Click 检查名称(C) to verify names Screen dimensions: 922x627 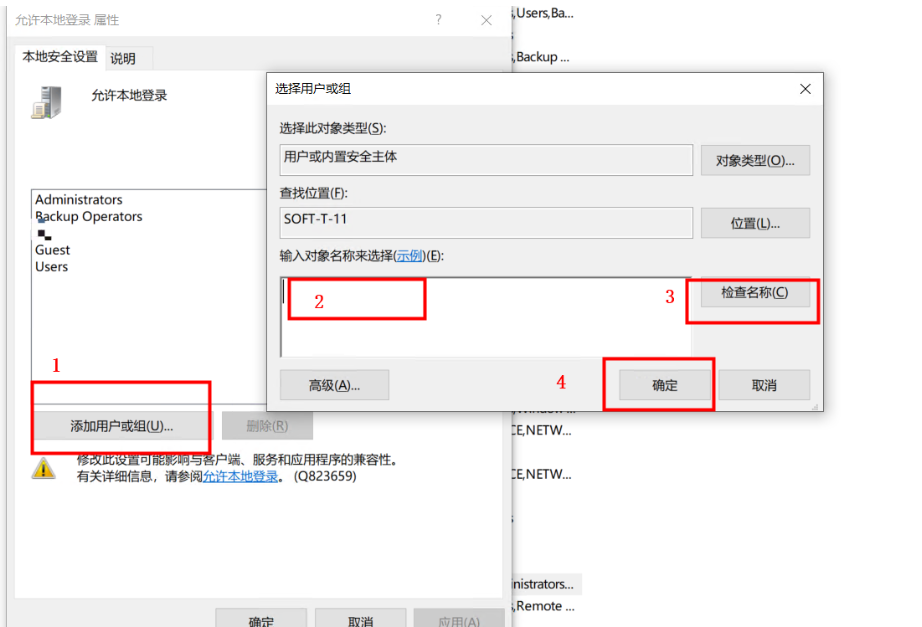pyautogui.click(x=754, y=293)
